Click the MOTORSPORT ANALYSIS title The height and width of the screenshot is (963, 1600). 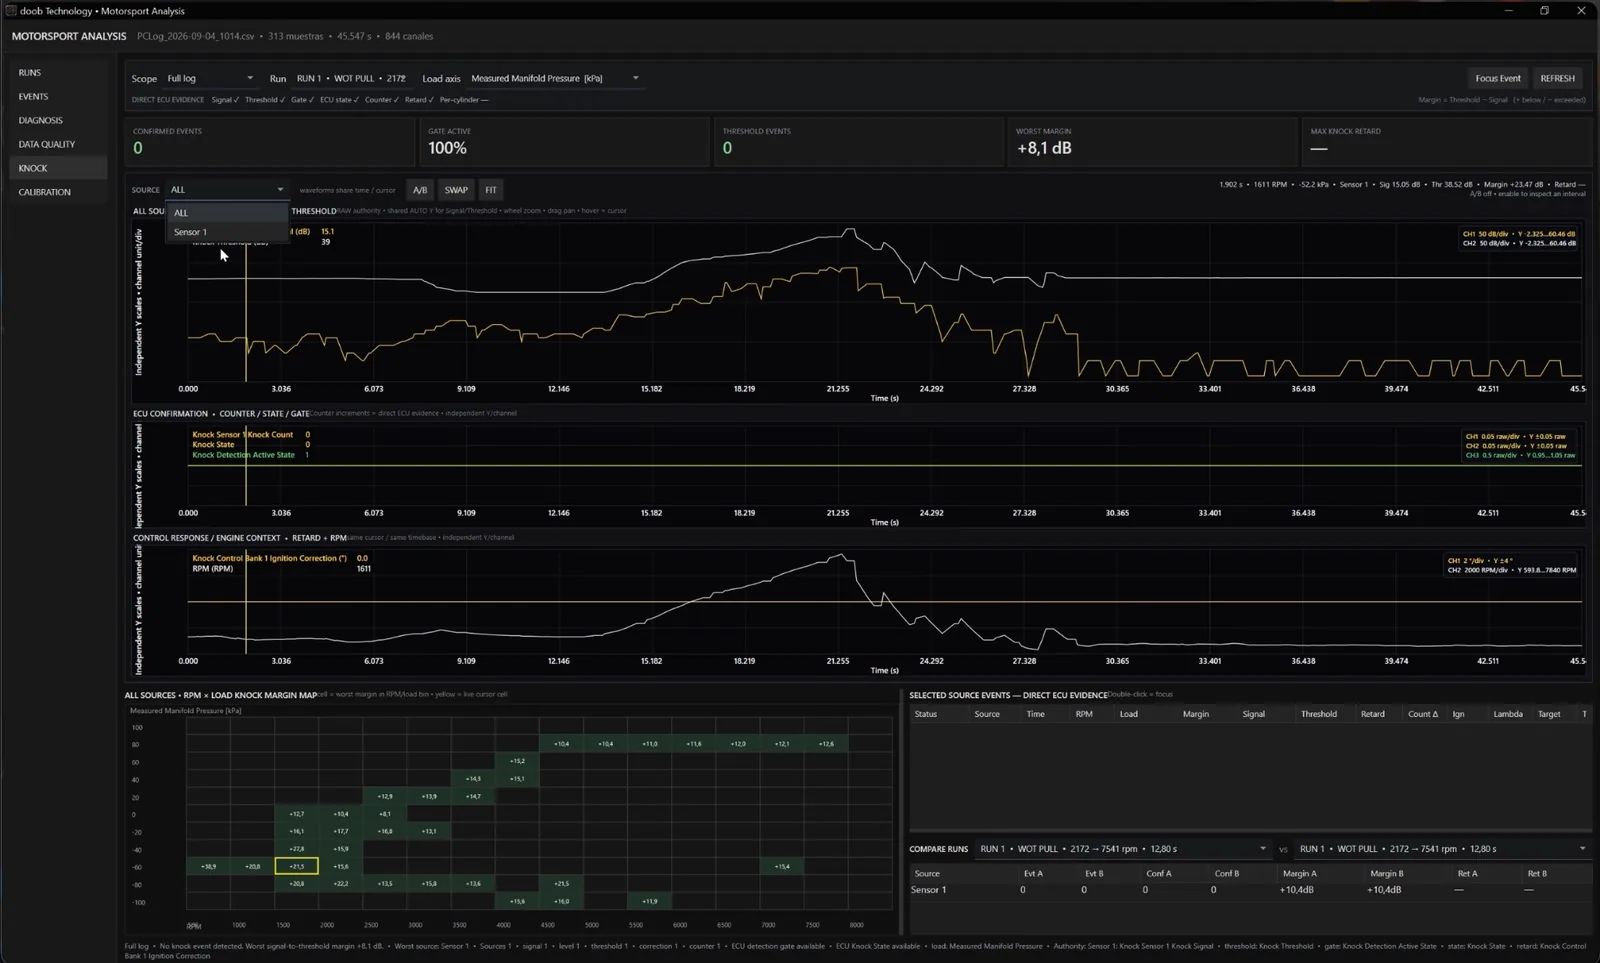point(69,36)
